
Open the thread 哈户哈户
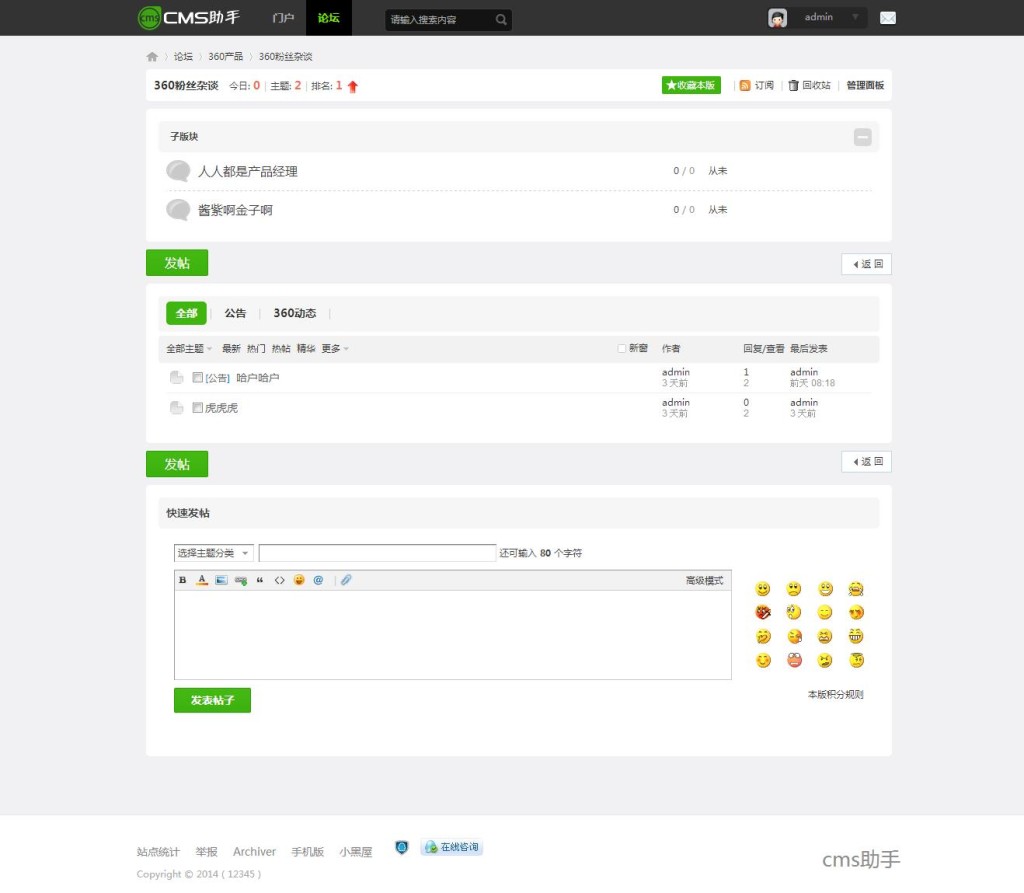(257, 378)
